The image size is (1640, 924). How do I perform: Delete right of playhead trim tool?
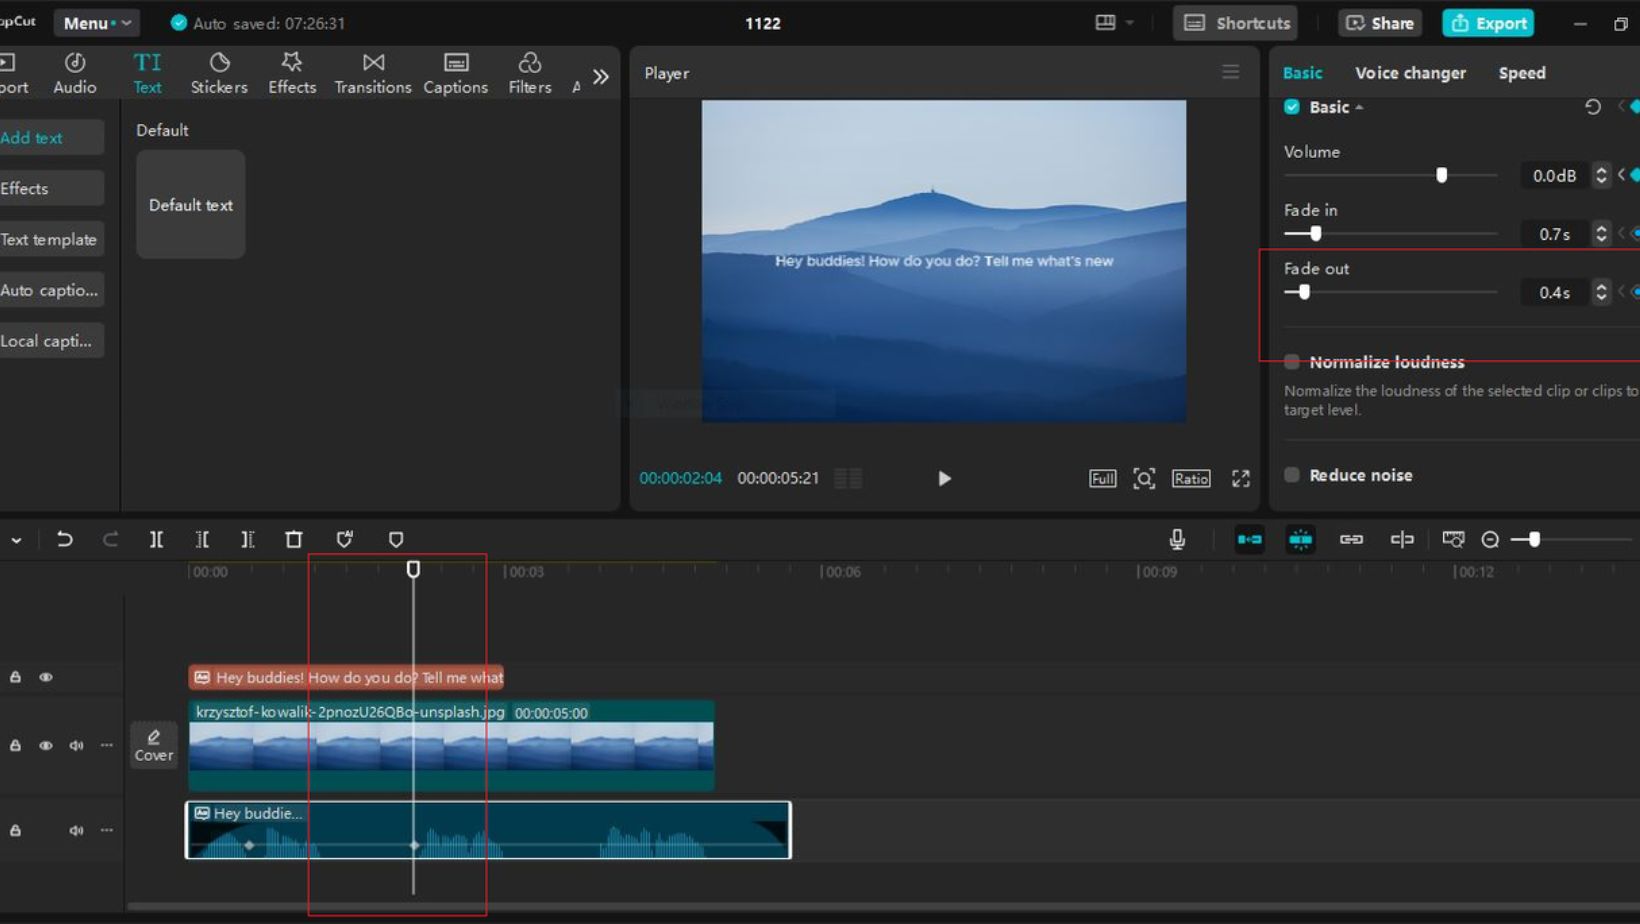click(248, 539)
